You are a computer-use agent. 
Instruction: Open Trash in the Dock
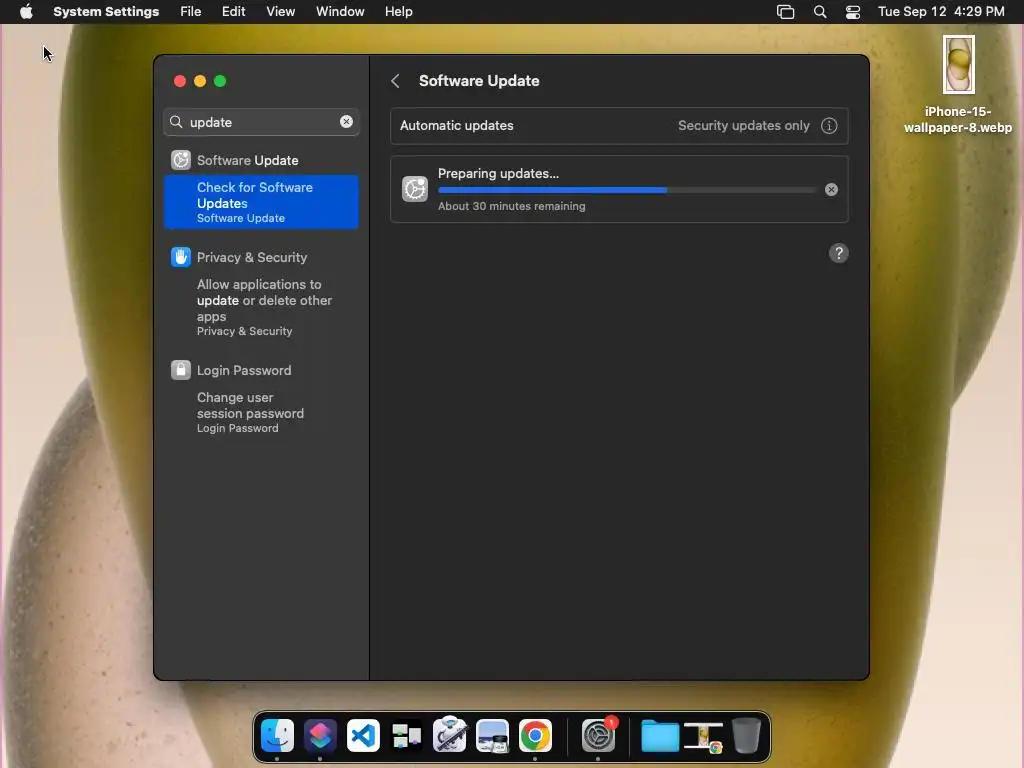[x=746, y=736]
